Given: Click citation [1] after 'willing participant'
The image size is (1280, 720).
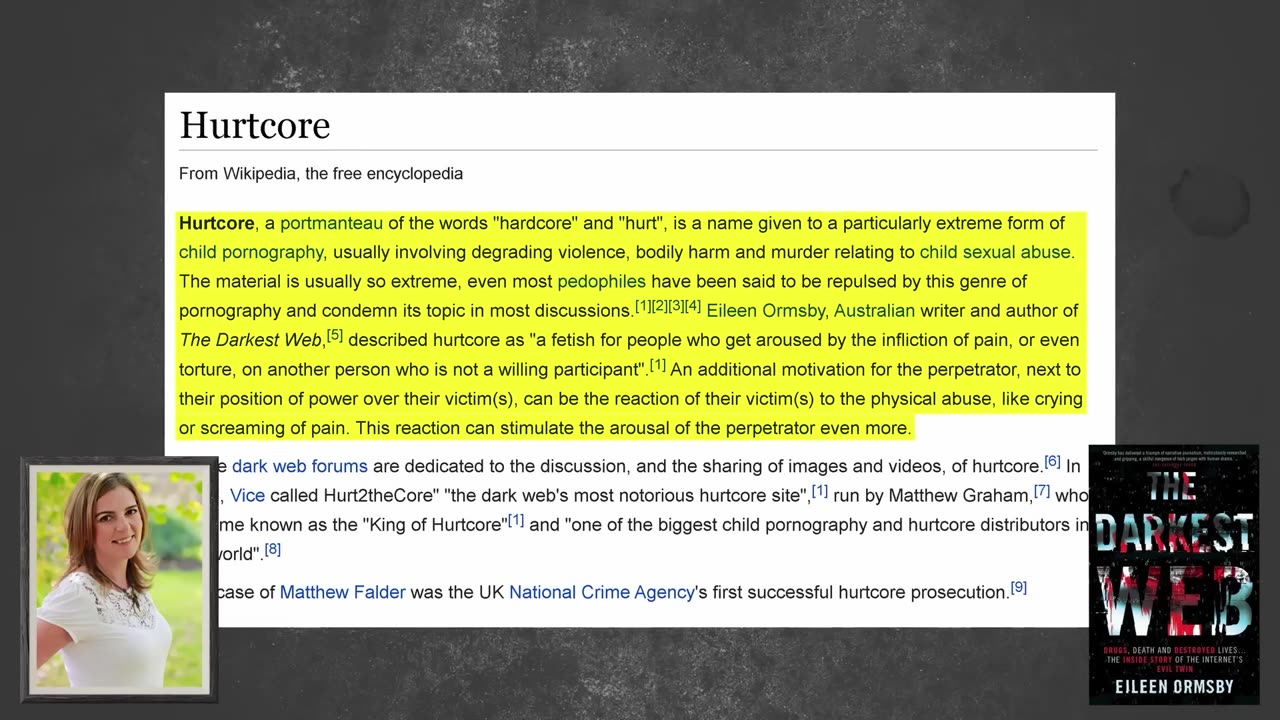Looking at the screenshot, I should (x=658, y=365).
